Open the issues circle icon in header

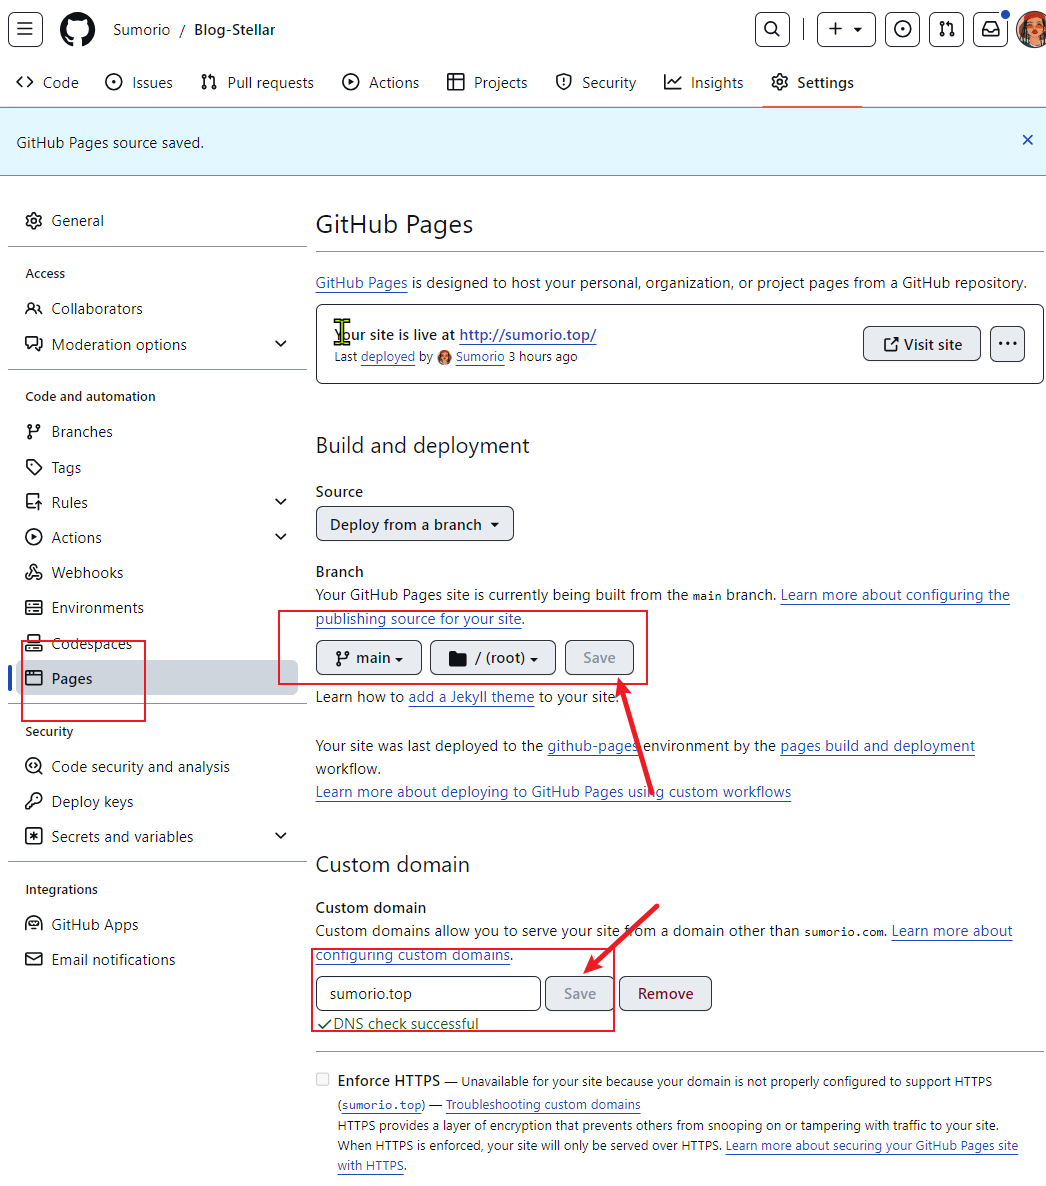(x=902, y=29)
